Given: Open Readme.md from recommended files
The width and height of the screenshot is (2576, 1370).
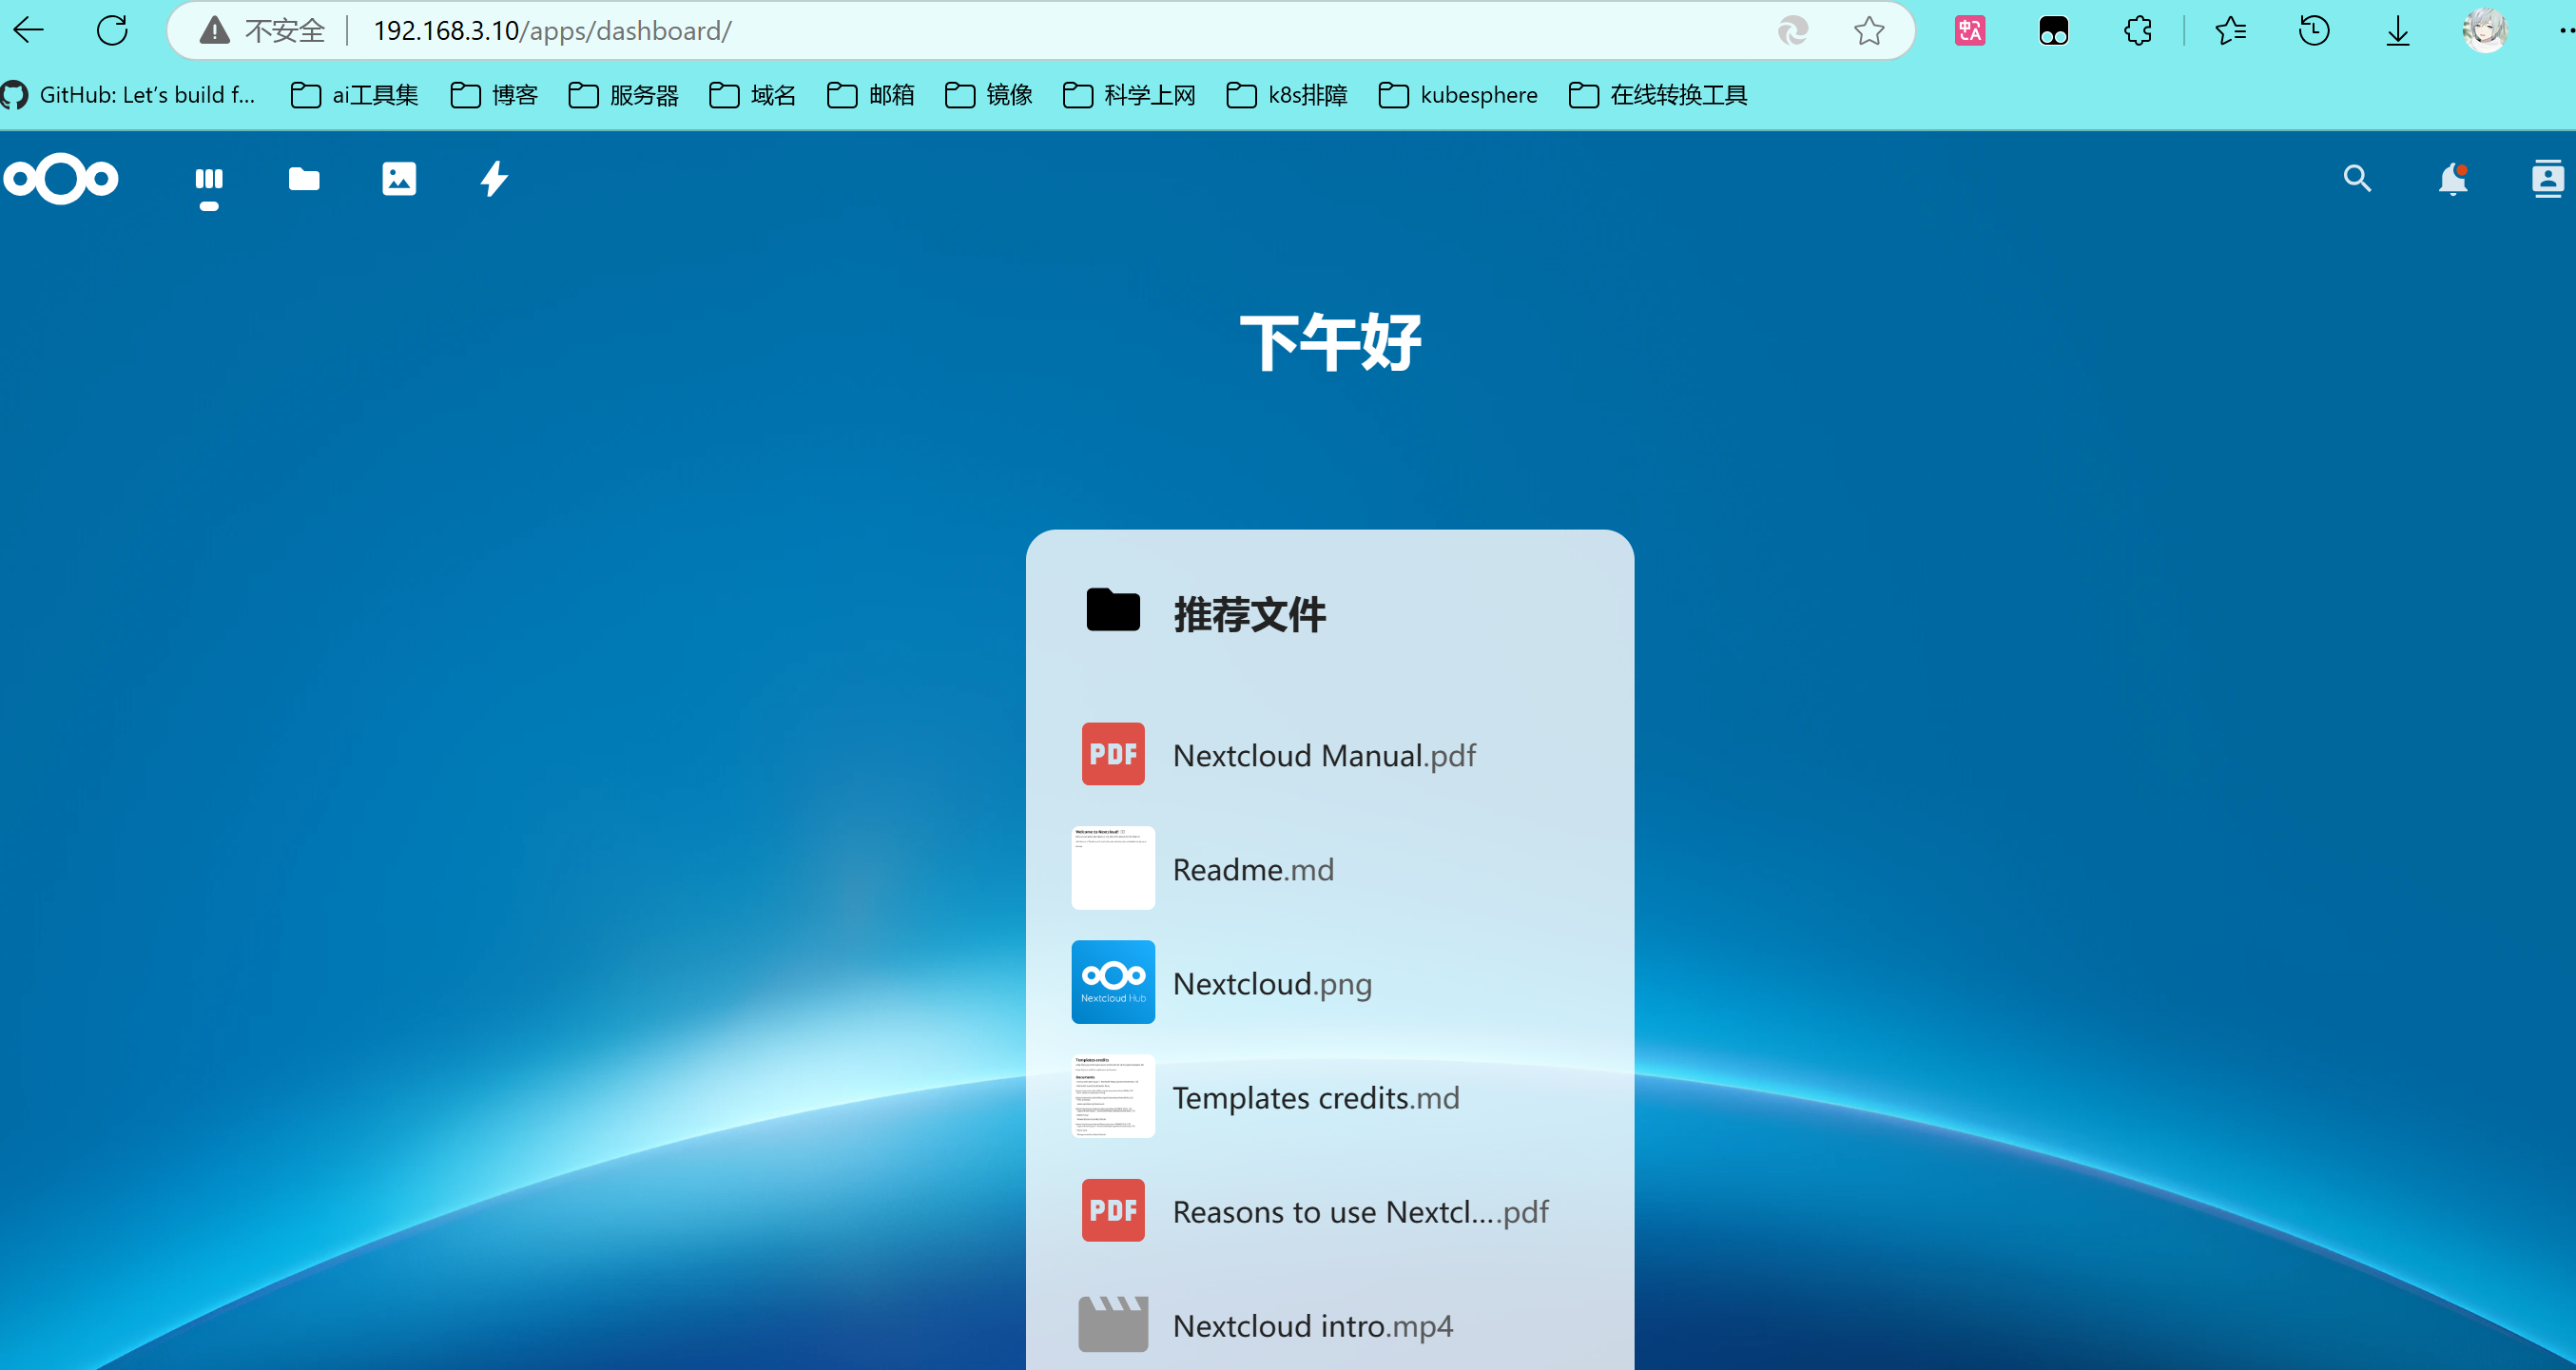Looking at the screenshot, I should coord(1252,869).
